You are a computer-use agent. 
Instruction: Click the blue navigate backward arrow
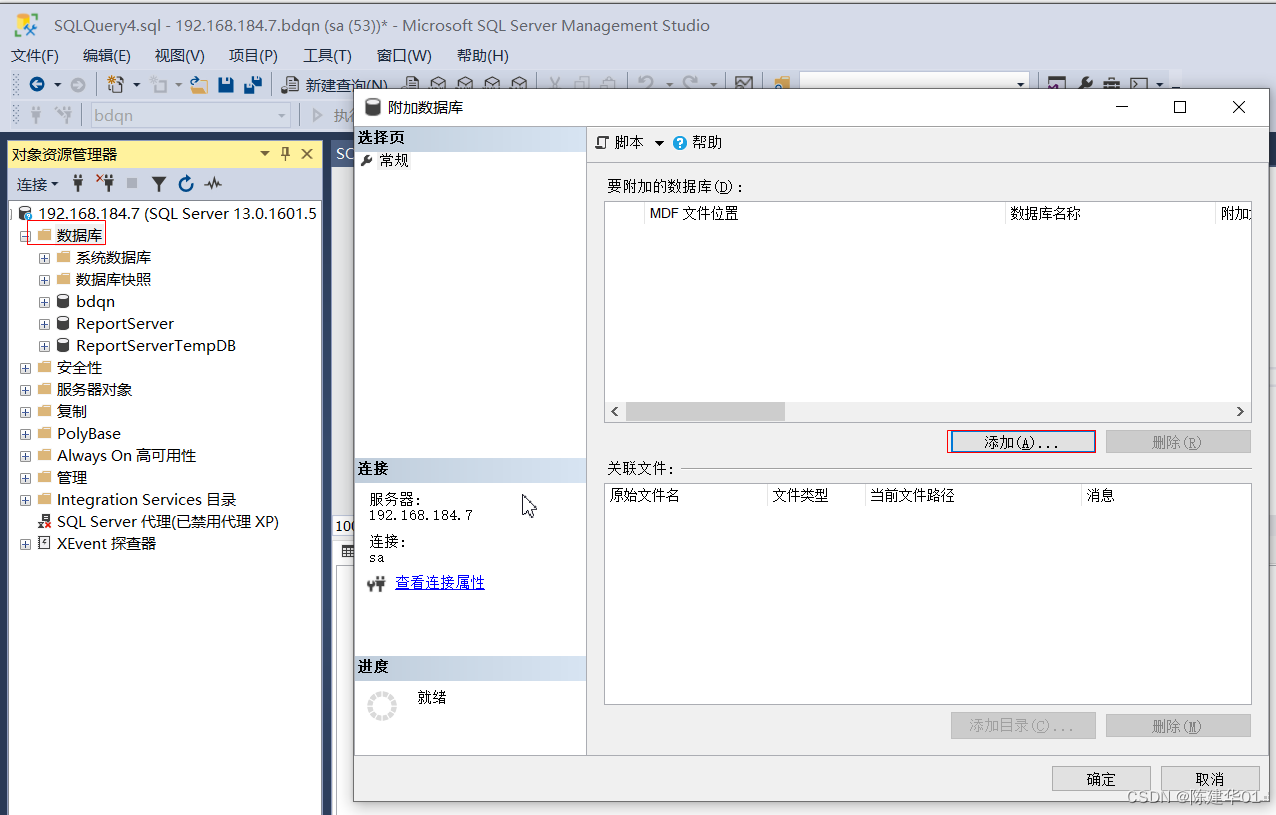pyautogui.click(x=37, y=85)
